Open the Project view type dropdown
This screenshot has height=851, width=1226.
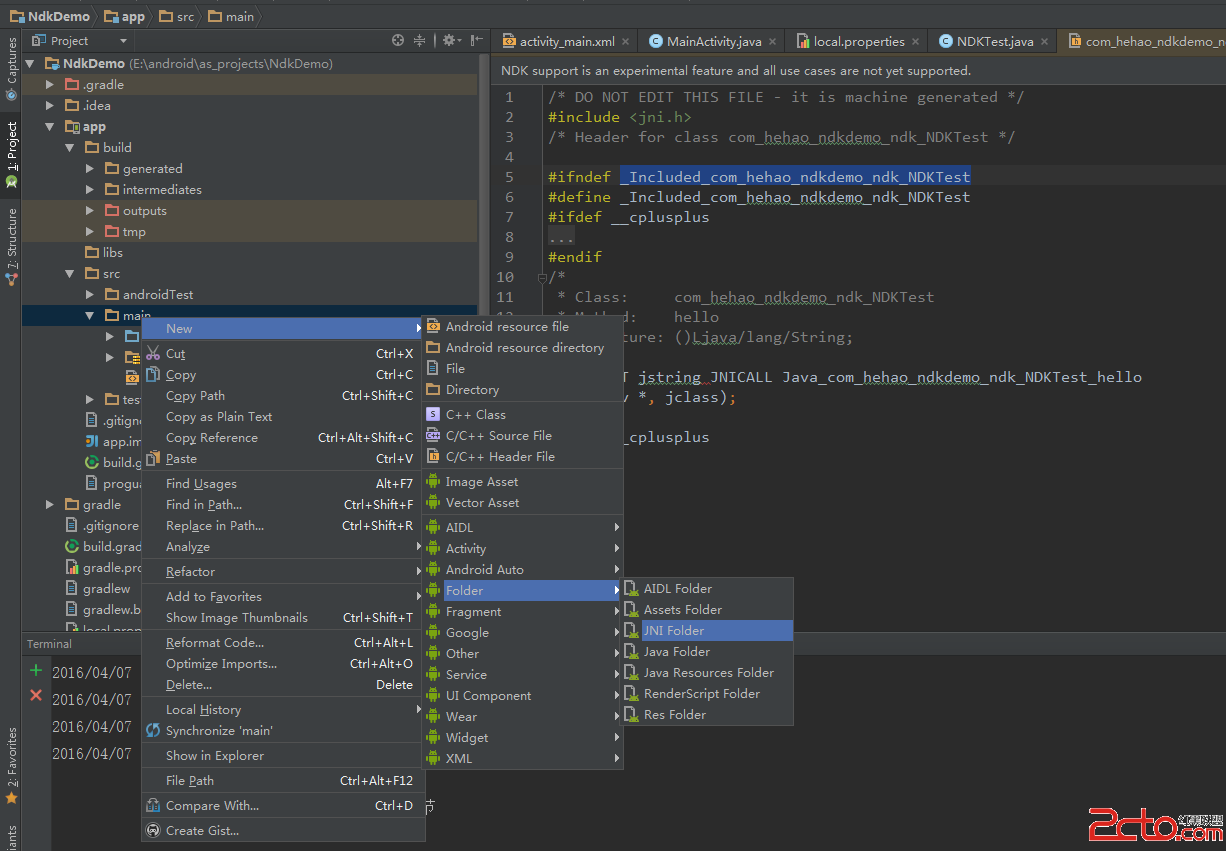point(123,41)
